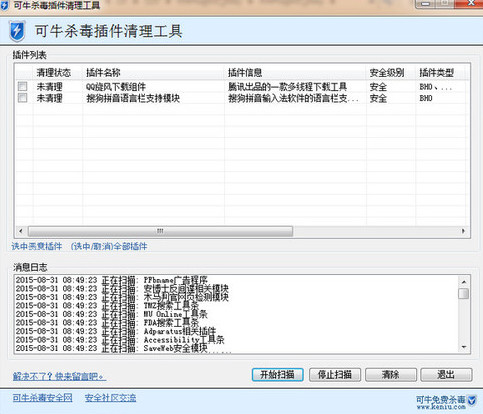Click 未清理 status of QQ旋风 row

(49, 87)
